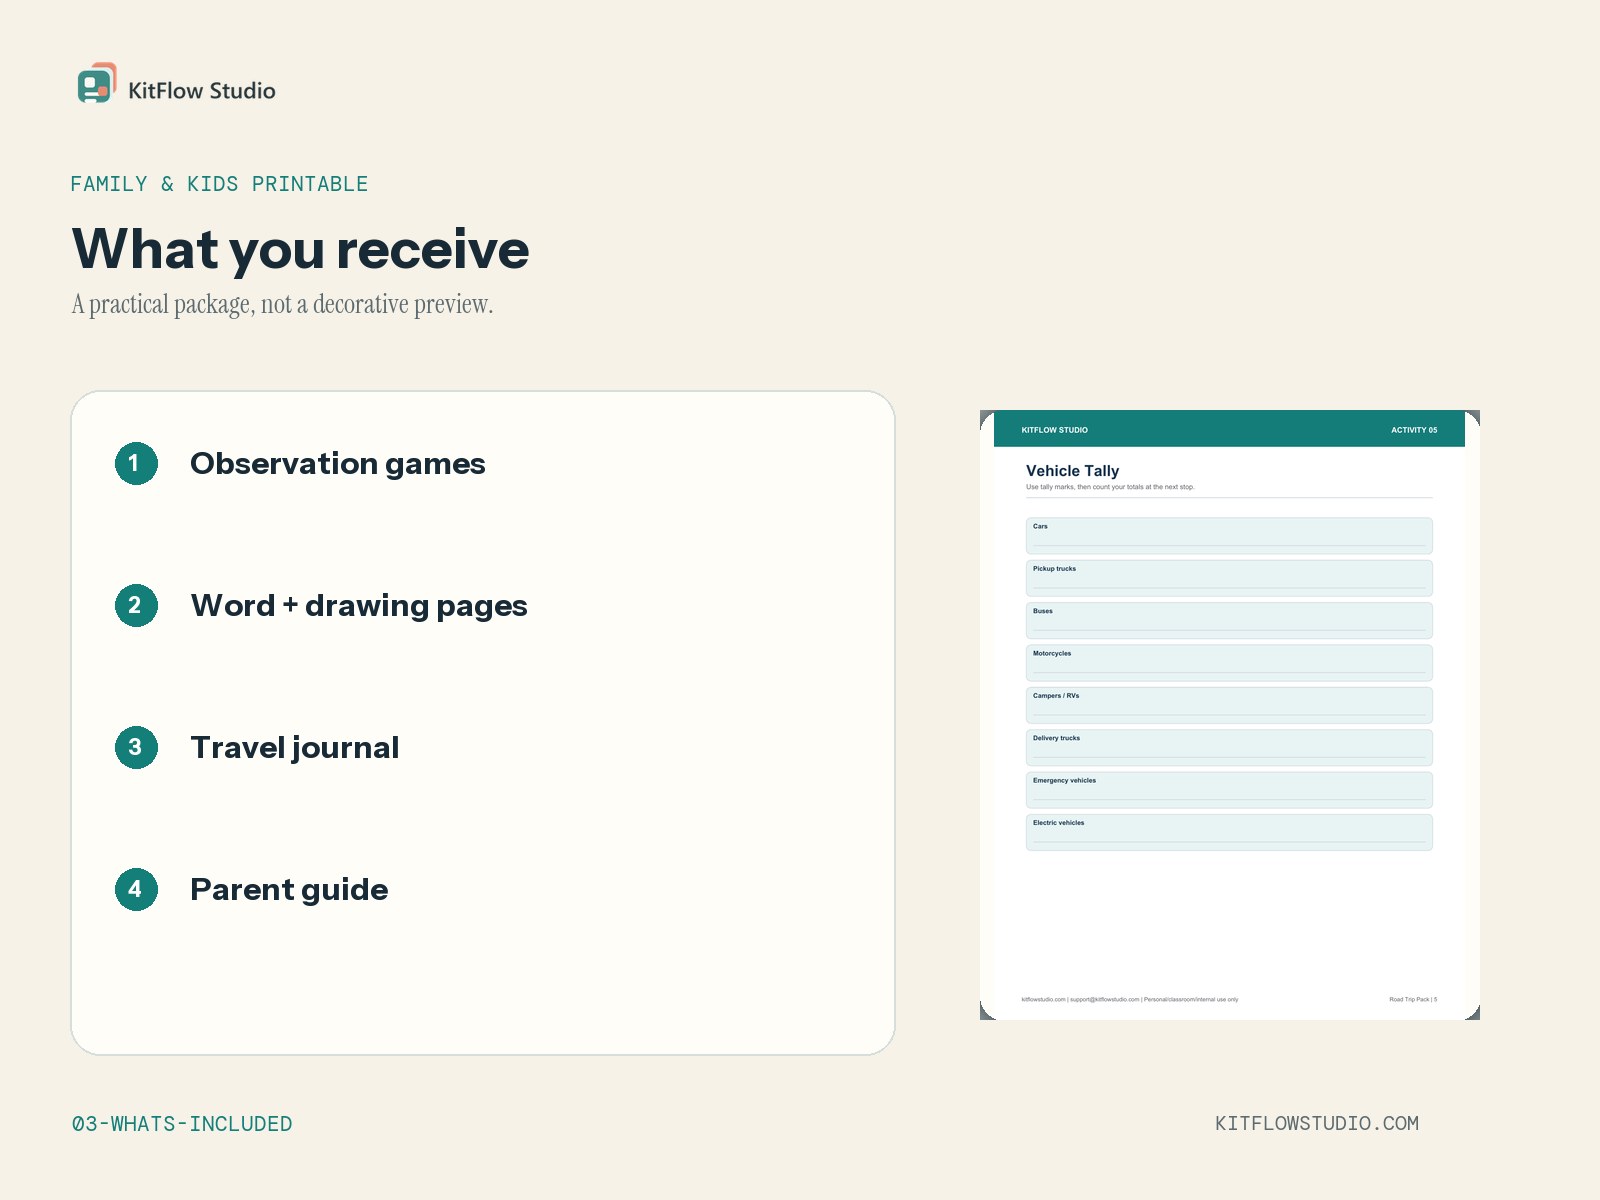Click the number 2 badge
Image resolution: width=1600 pixels, height=1200 pixels.
136,605
